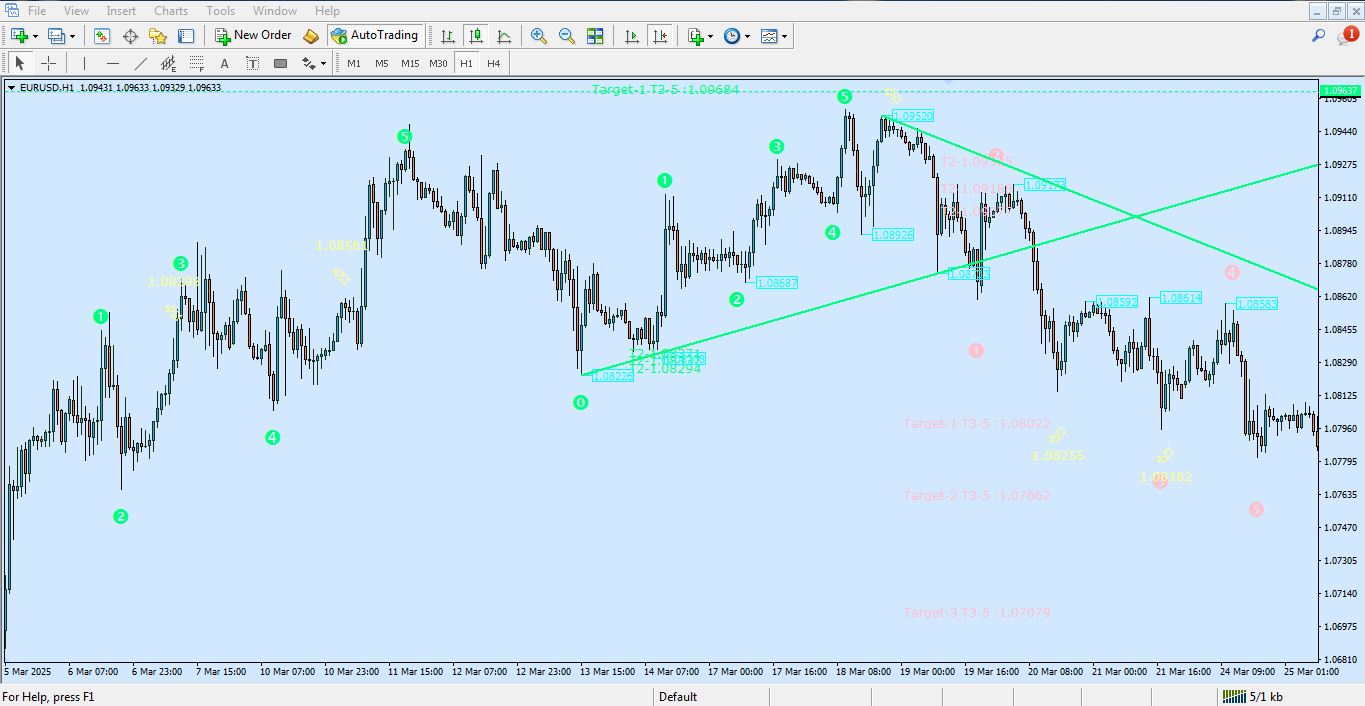Zoom out of the chart
Viewport: 1365px width, 706px height.
pyautogui.click(x=567, y=36)
